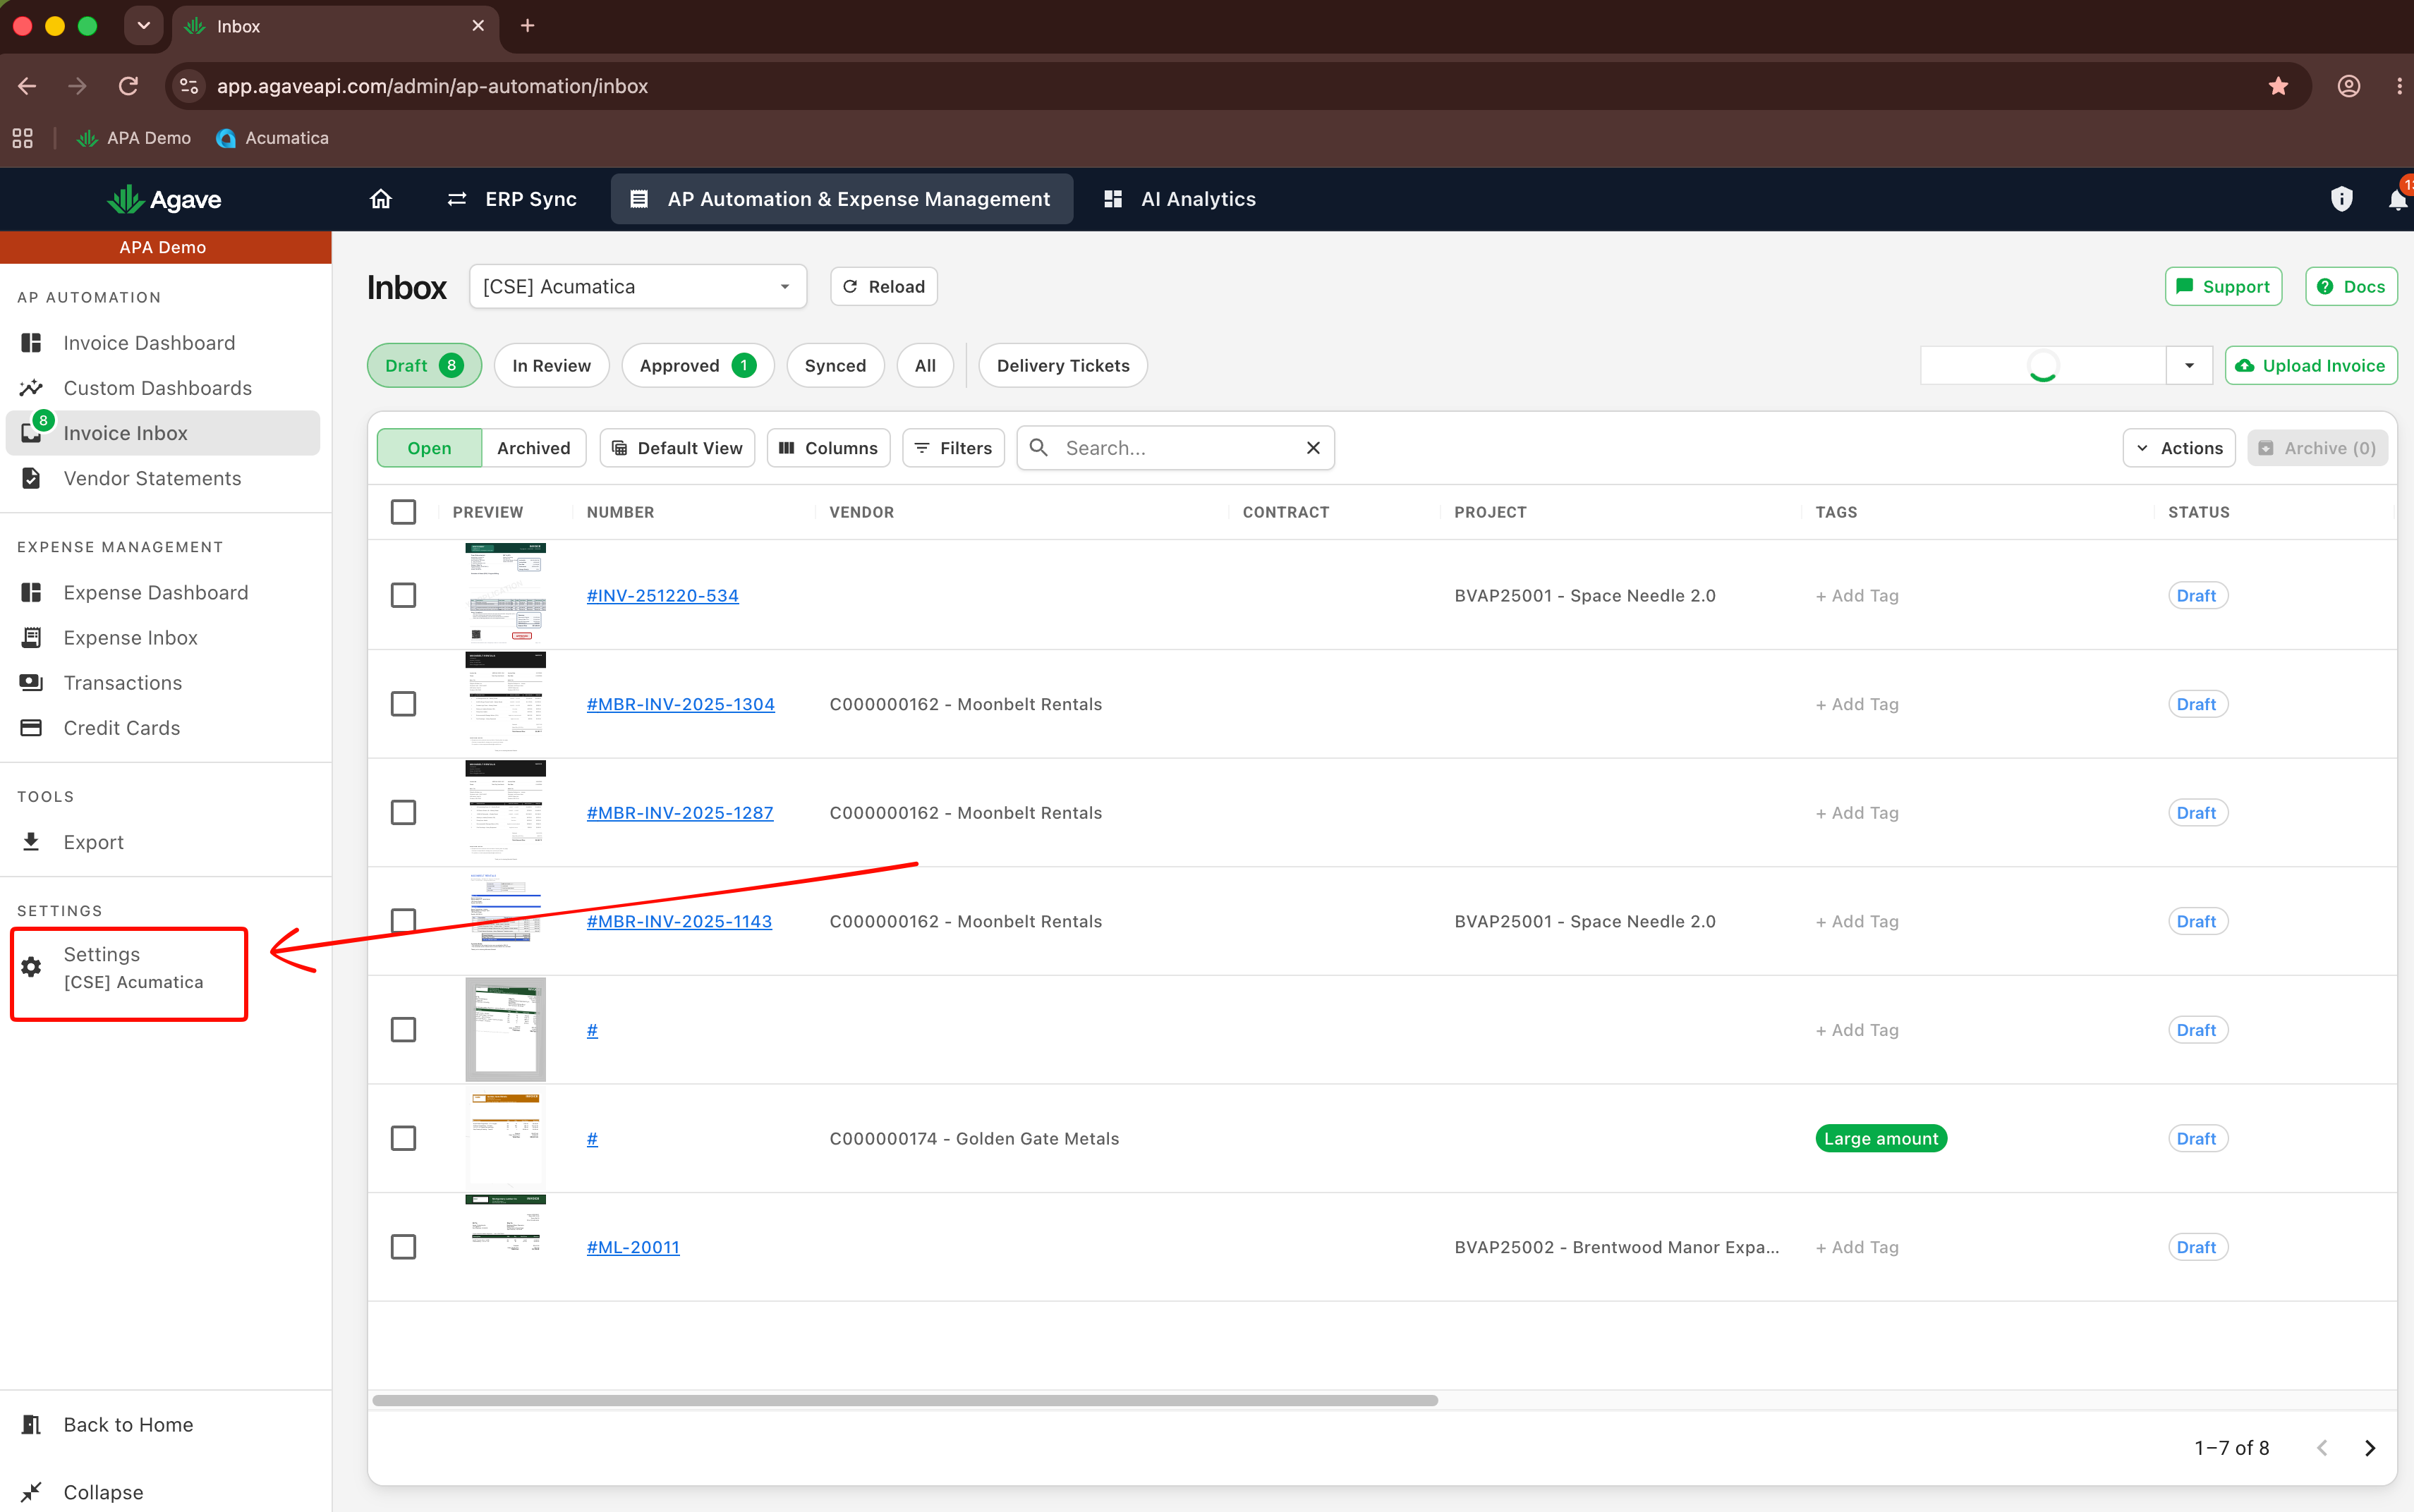Click the Support button

pos(2223,287)
